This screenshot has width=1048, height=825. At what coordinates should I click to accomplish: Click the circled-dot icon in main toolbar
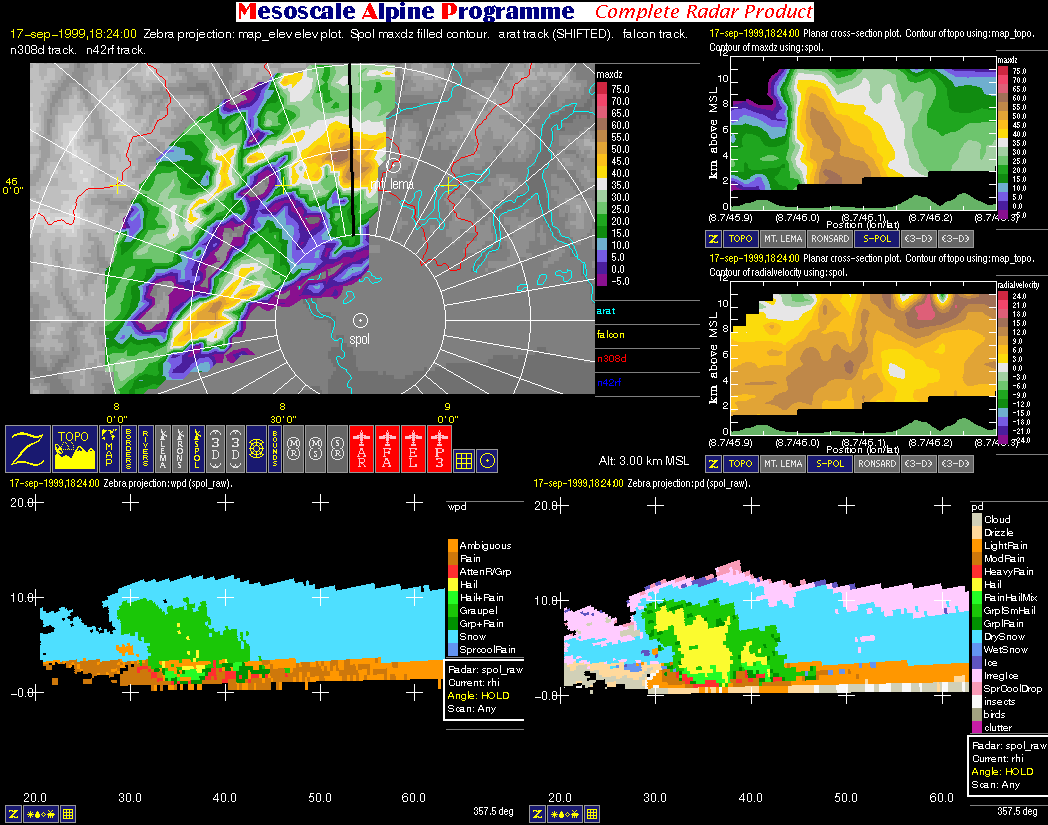pyautogui.click(x=487, y=461)
